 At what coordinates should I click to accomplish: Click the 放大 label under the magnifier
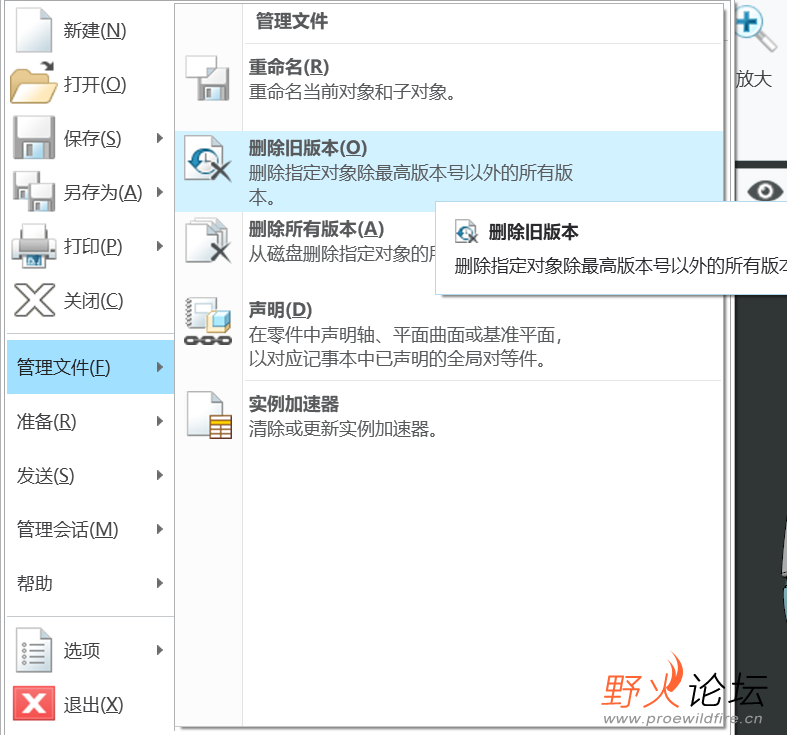pyautogui.click(x=754, y=79)
